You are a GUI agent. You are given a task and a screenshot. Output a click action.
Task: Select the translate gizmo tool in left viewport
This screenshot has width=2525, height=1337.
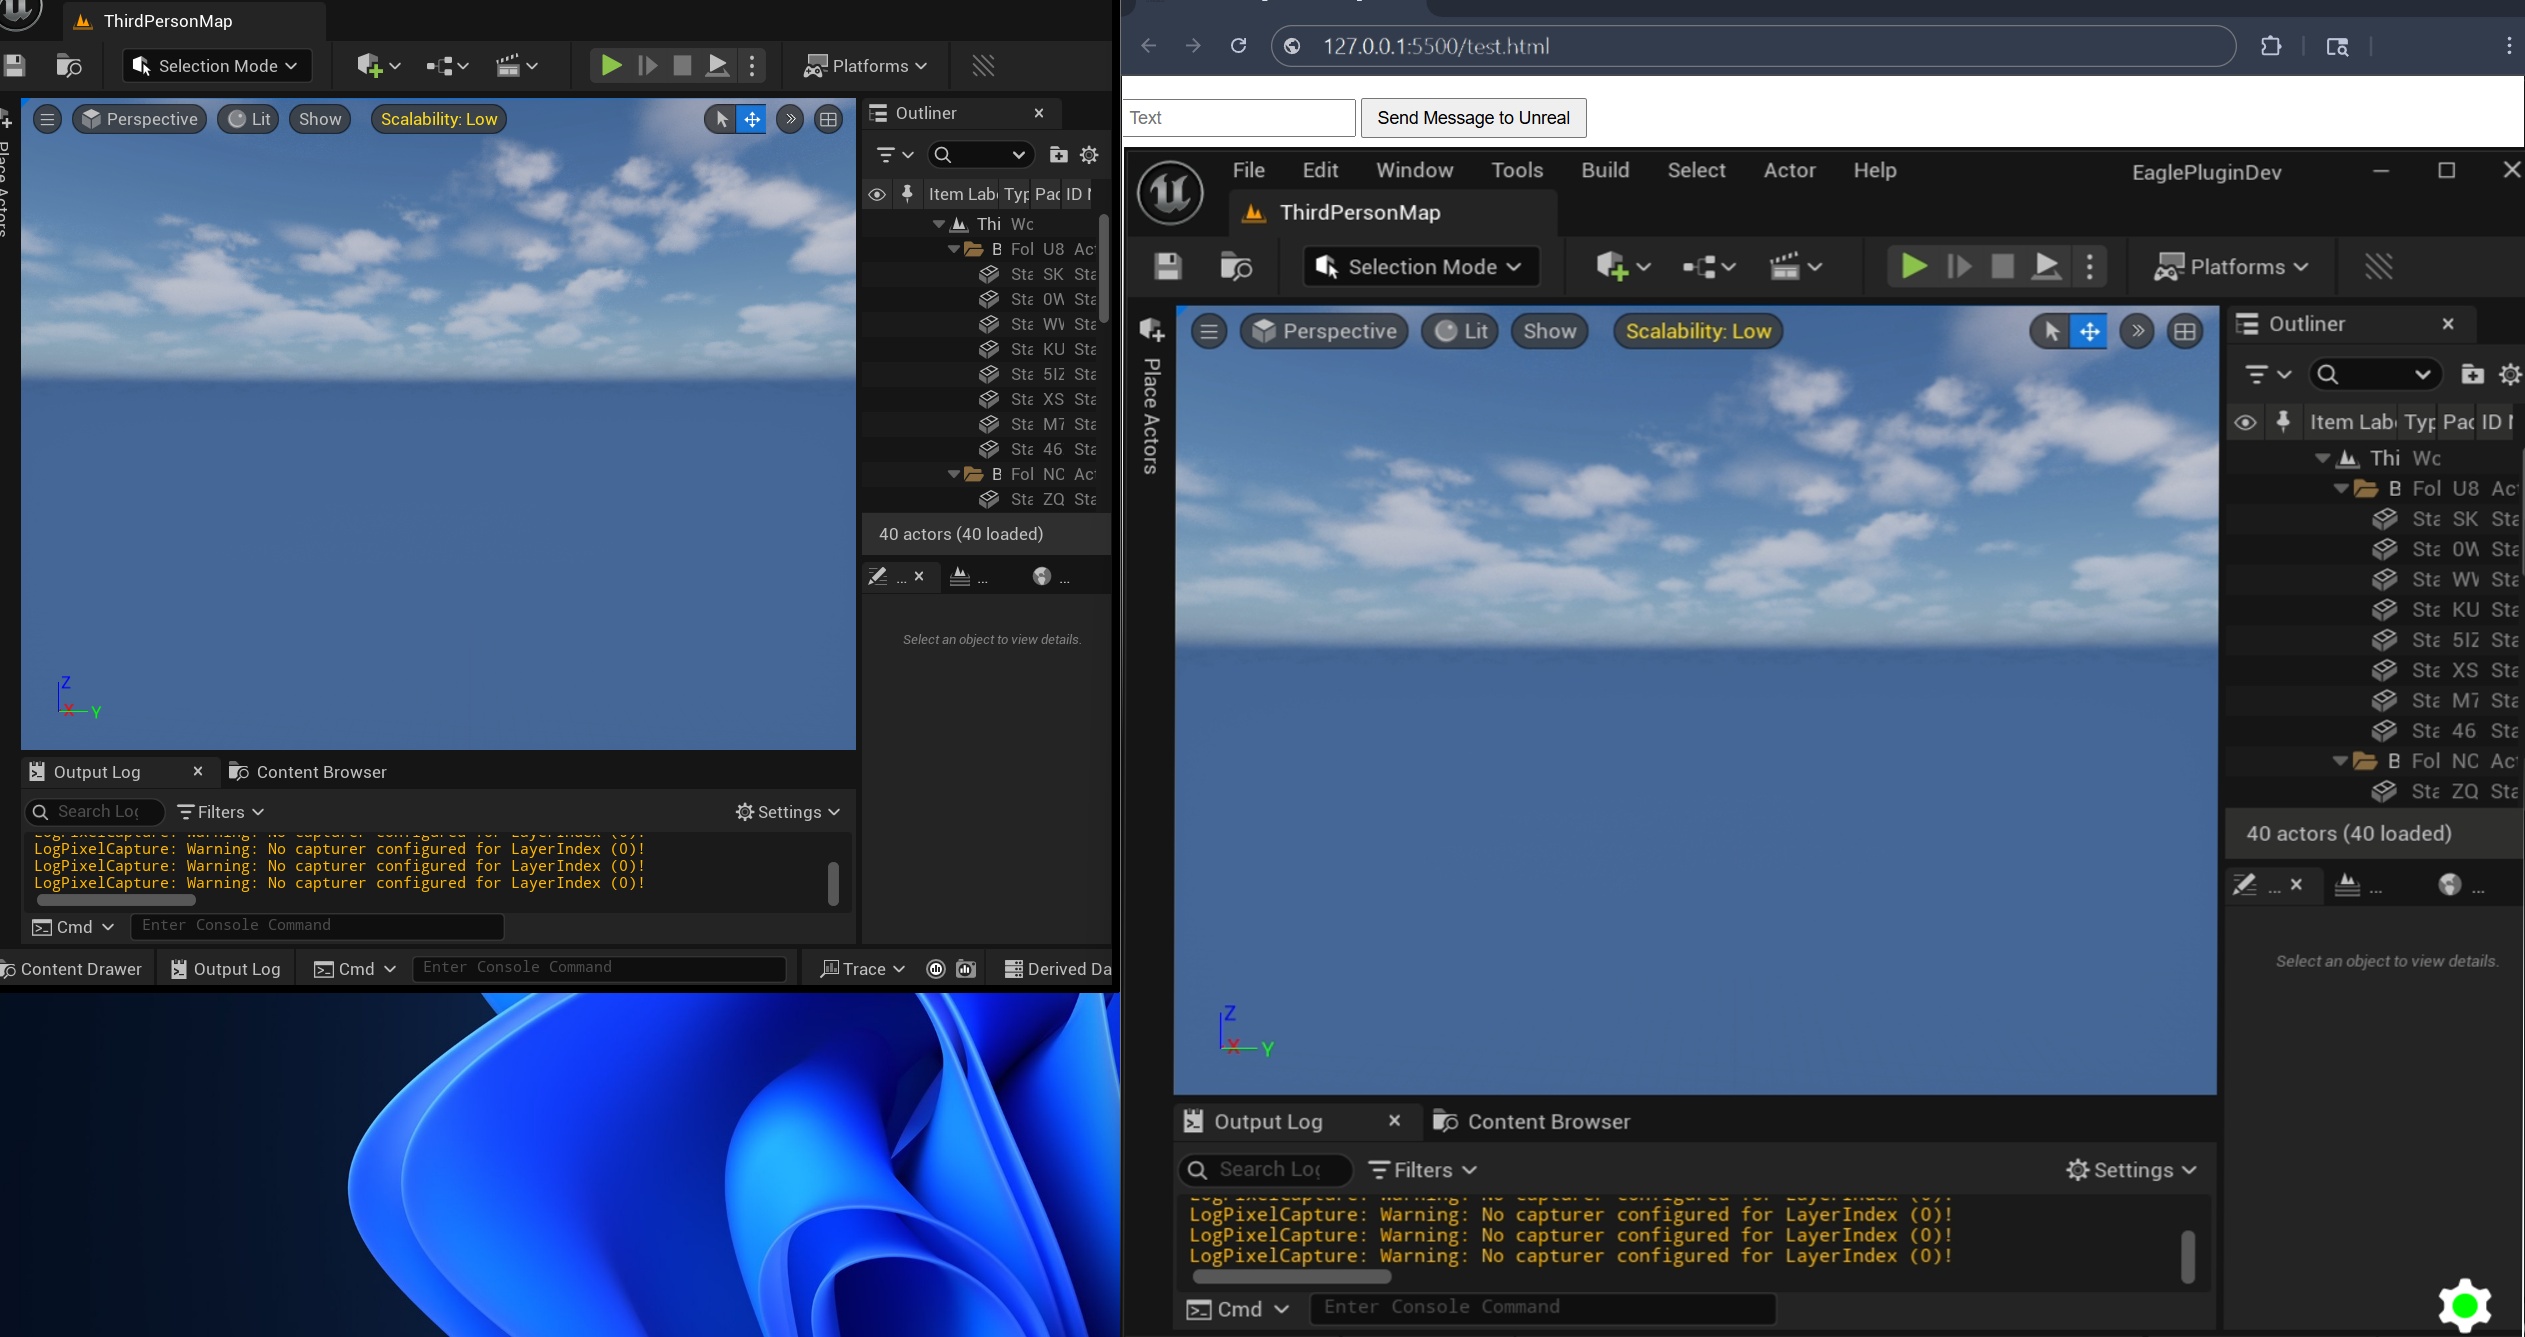(x=752, y=119)
